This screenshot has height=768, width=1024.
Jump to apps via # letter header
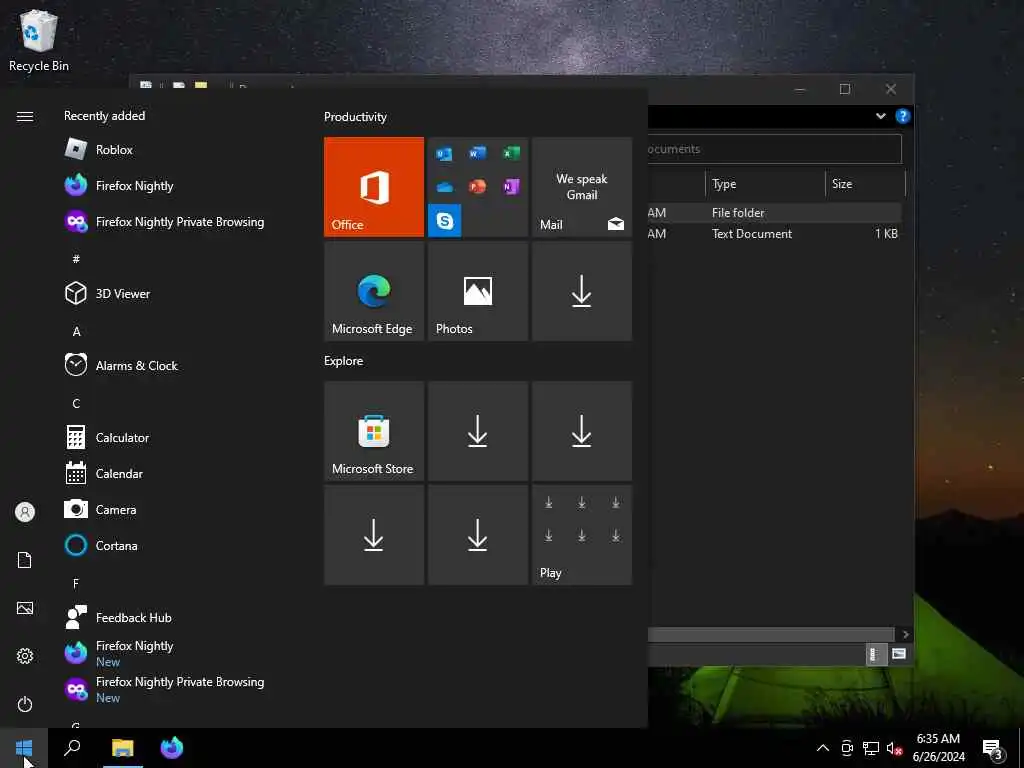(76, 259)
